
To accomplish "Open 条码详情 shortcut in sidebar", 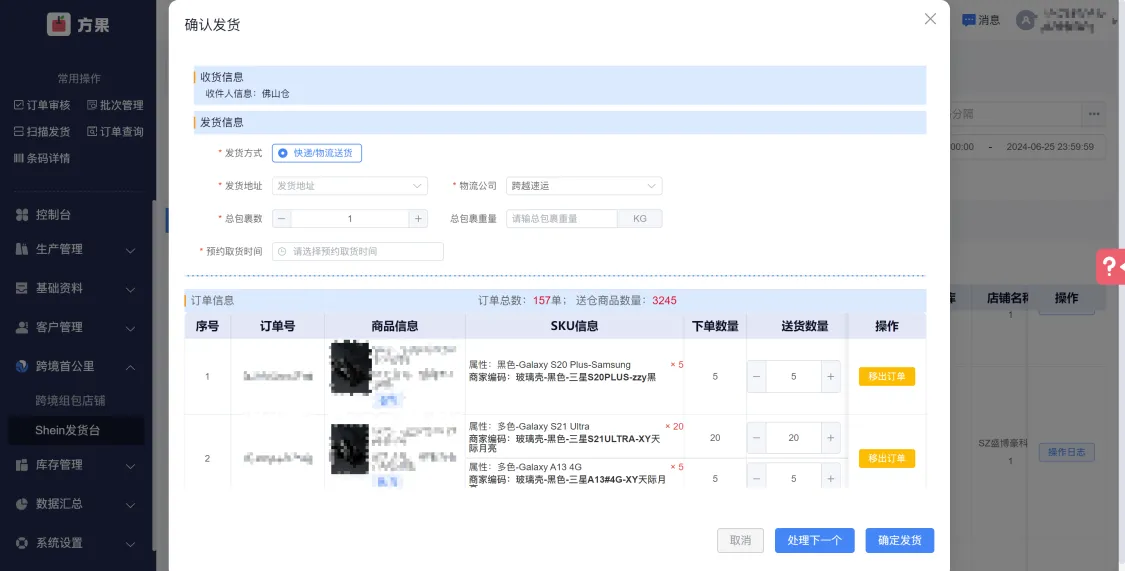I will pos(42,158).
